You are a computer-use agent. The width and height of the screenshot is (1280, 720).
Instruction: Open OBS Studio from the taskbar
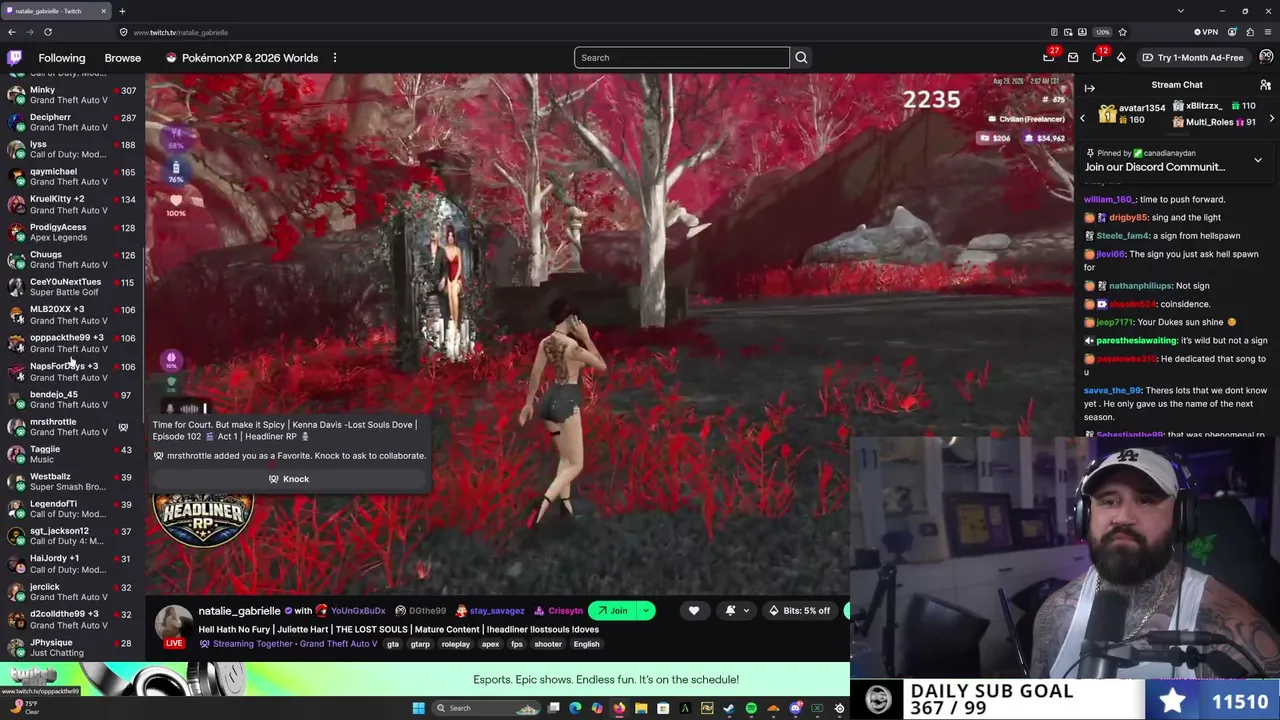(x=839, y=708)
